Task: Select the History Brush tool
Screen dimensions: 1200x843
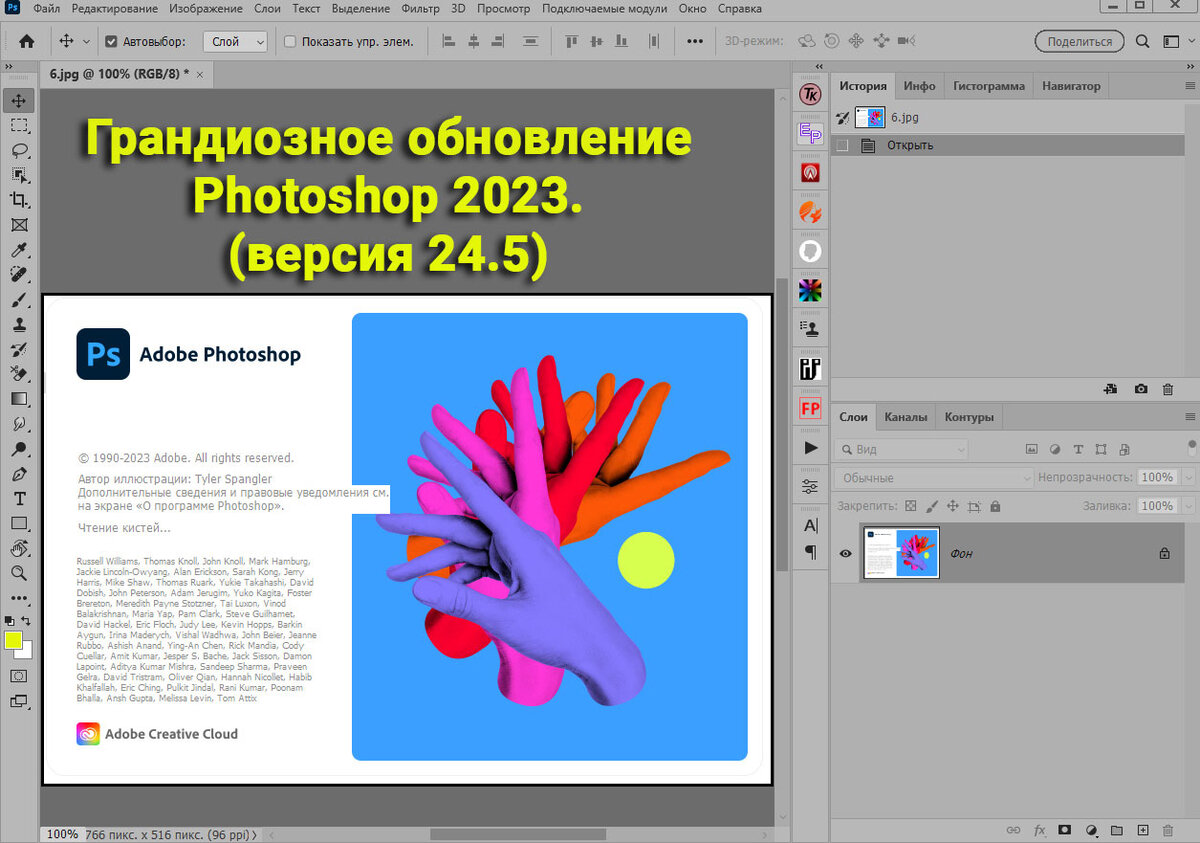Action: click(x=19, y=349)
